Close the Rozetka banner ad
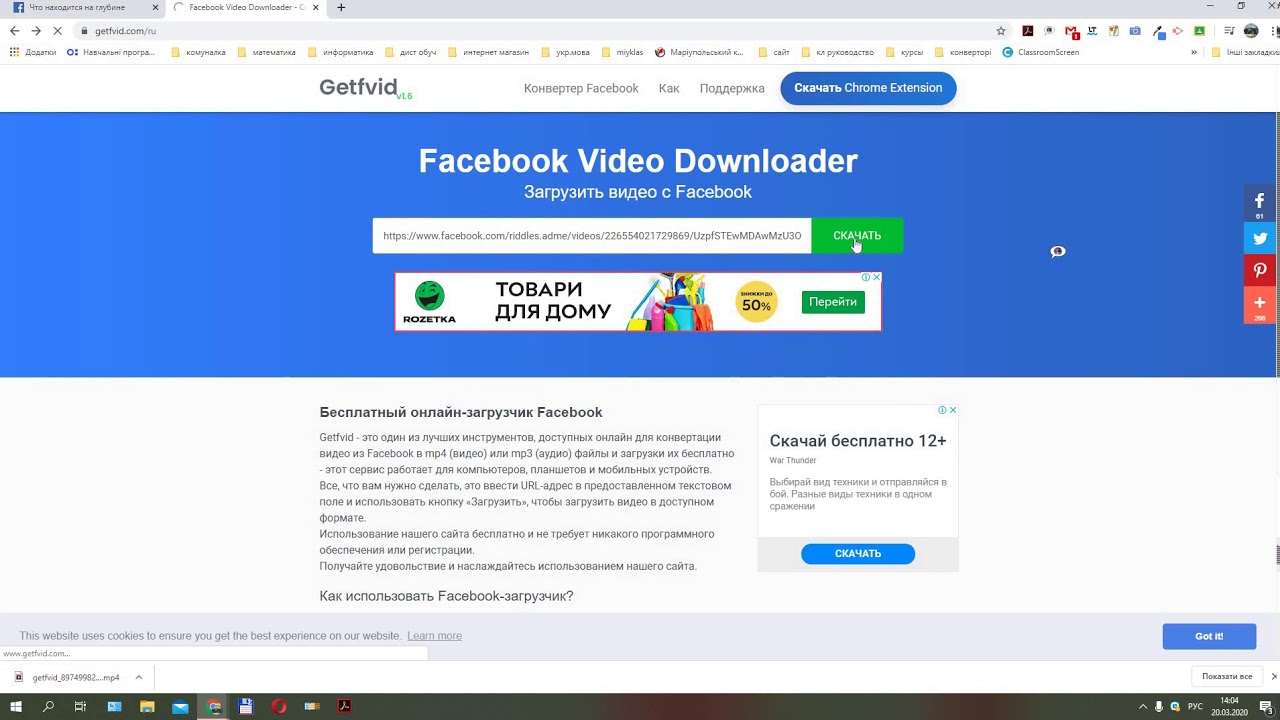 coord(877,278)
